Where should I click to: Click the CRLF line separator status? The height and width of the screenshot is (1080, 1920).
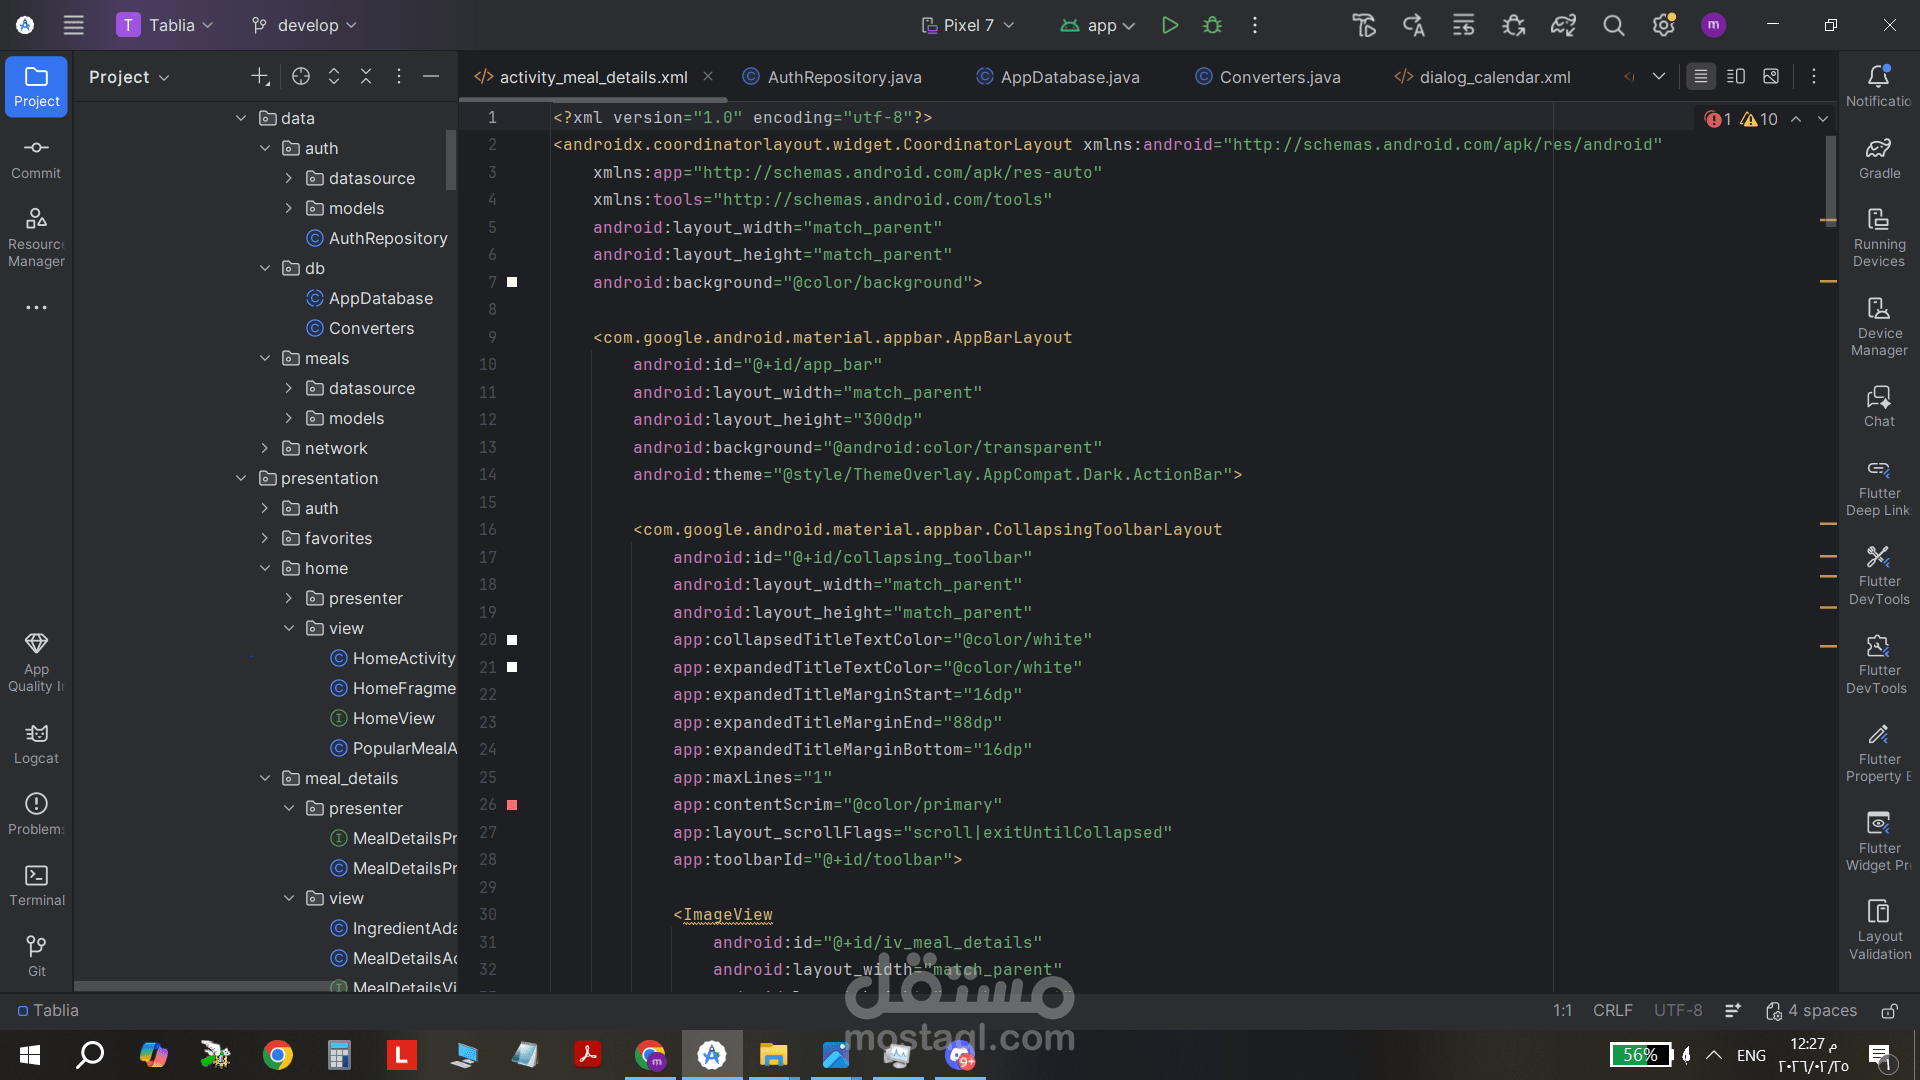[1612, 1010]
